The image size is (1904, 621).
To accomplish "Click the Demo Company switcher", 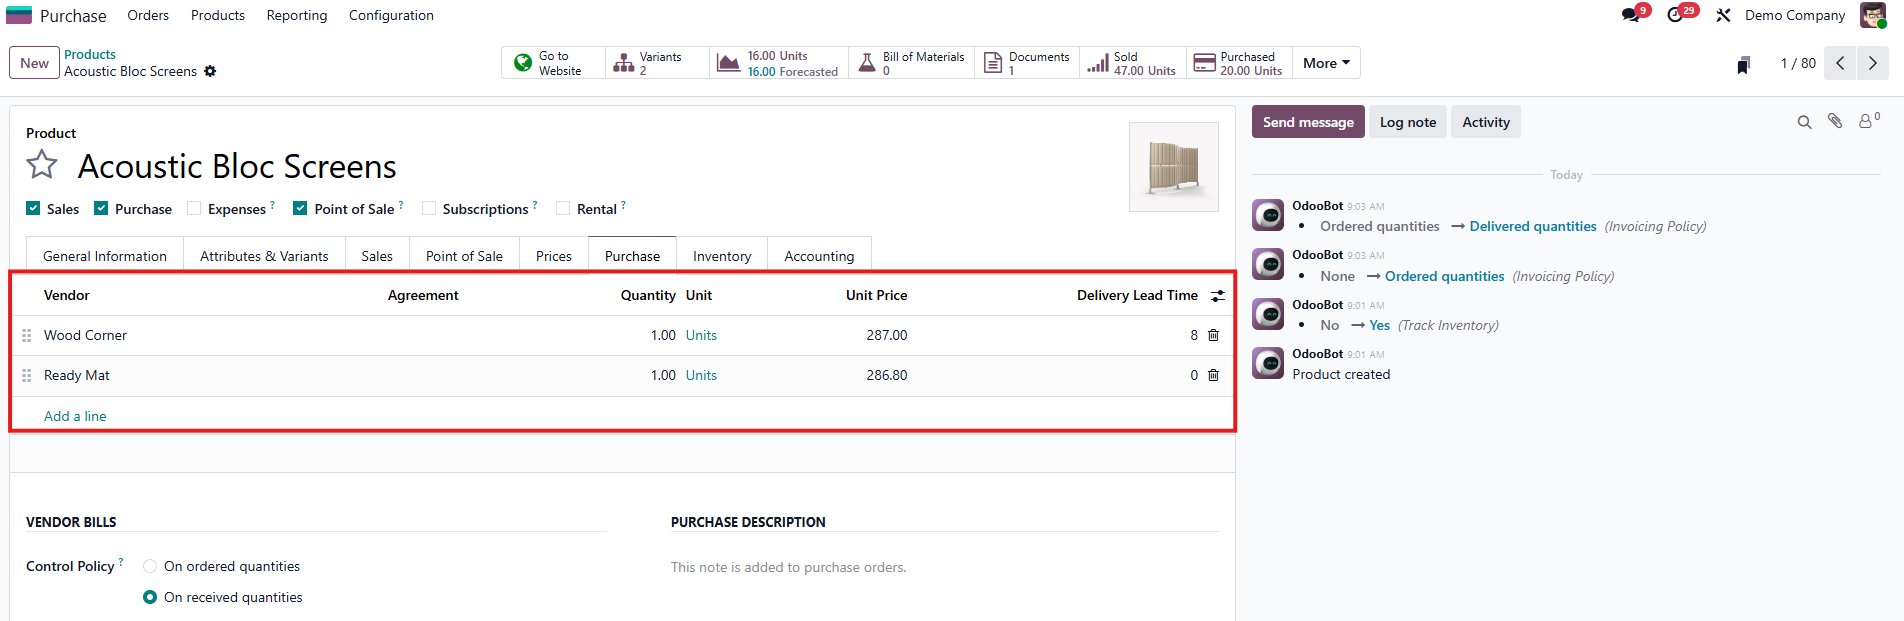I will [x=1795, y=15].
